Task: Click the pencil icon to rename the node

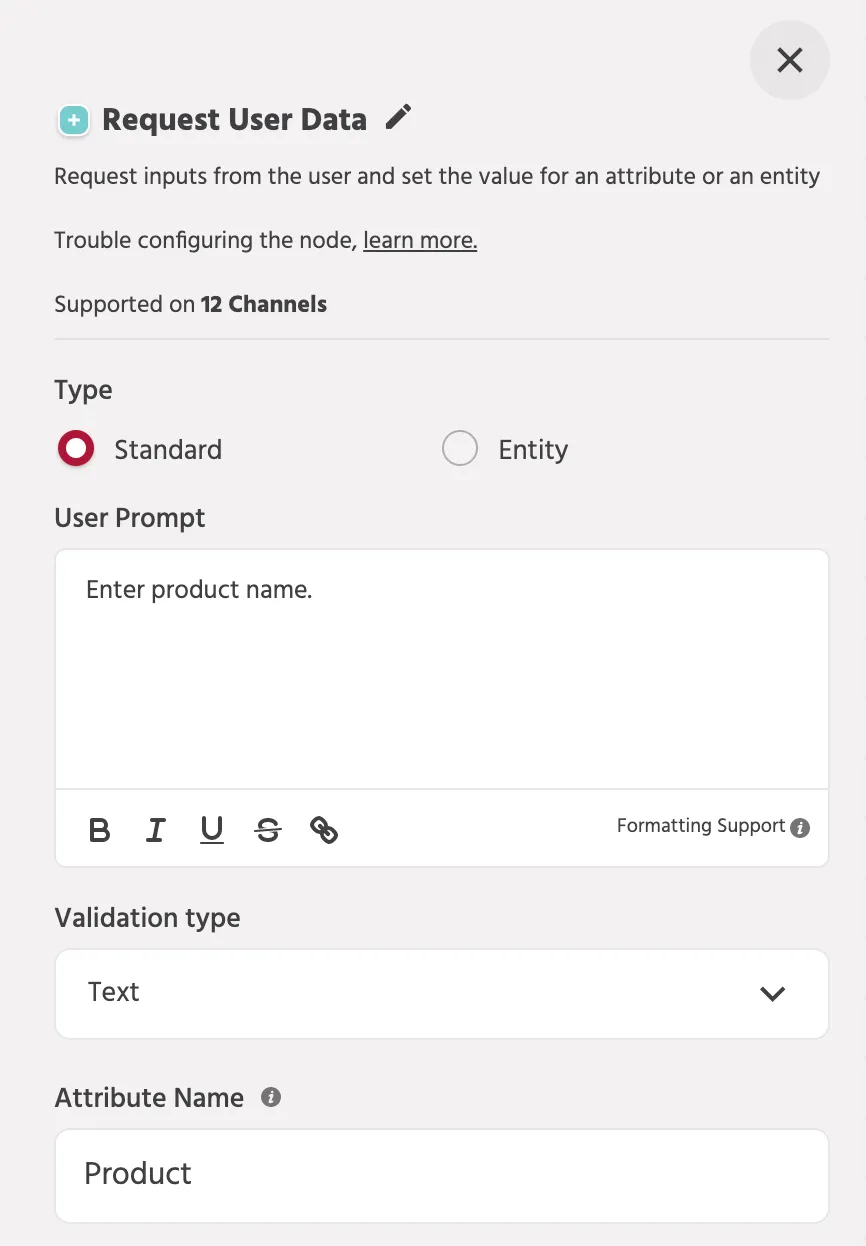Action: click(x=398, y=117)
